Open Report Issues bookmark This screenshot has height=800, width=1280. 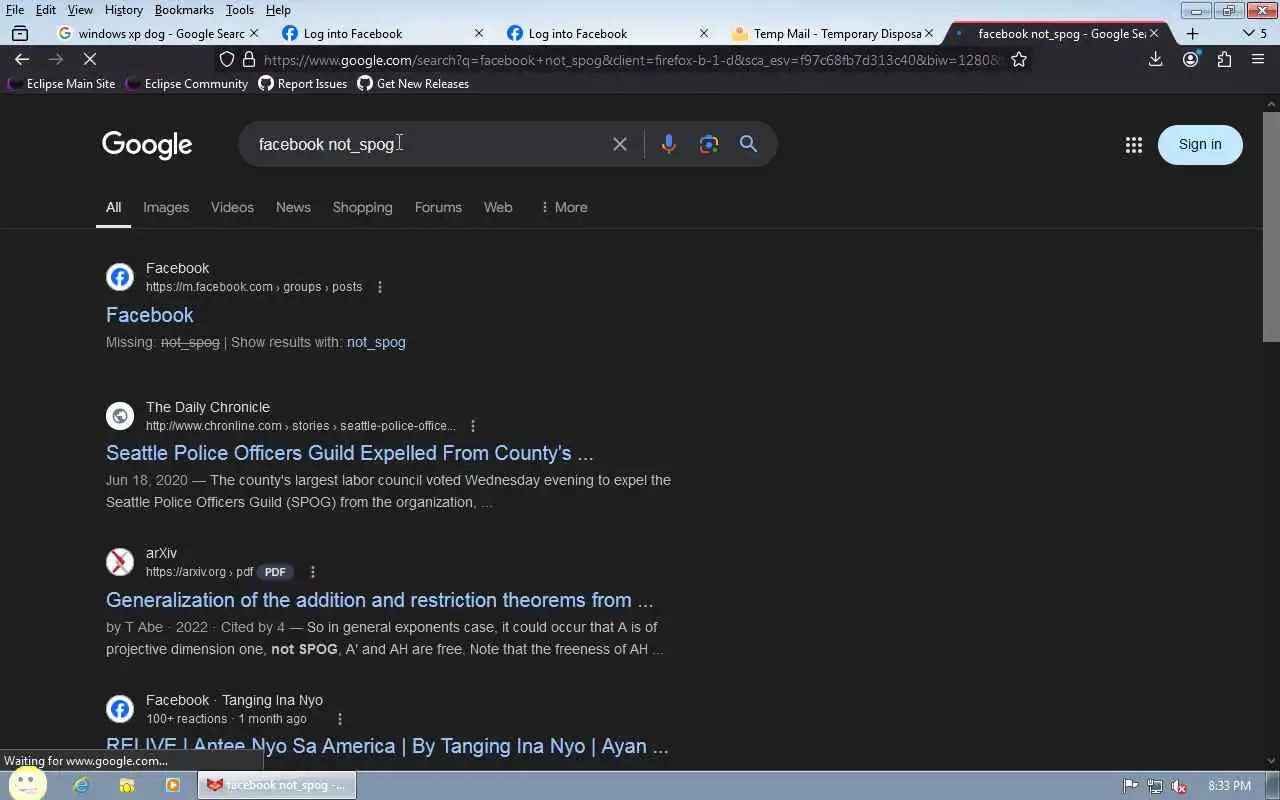tap(303, 84)
